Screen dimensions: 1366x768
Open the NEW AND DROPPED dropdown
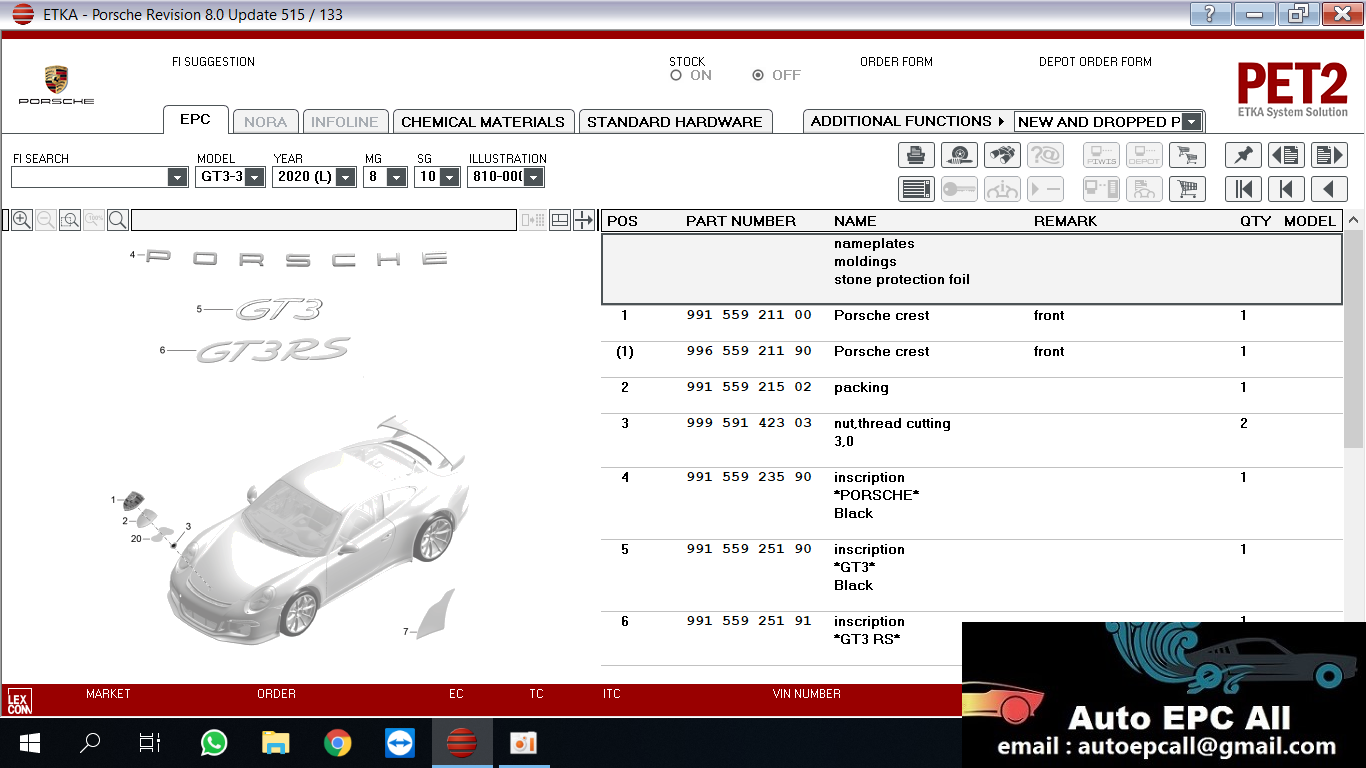pos(1191,122)
